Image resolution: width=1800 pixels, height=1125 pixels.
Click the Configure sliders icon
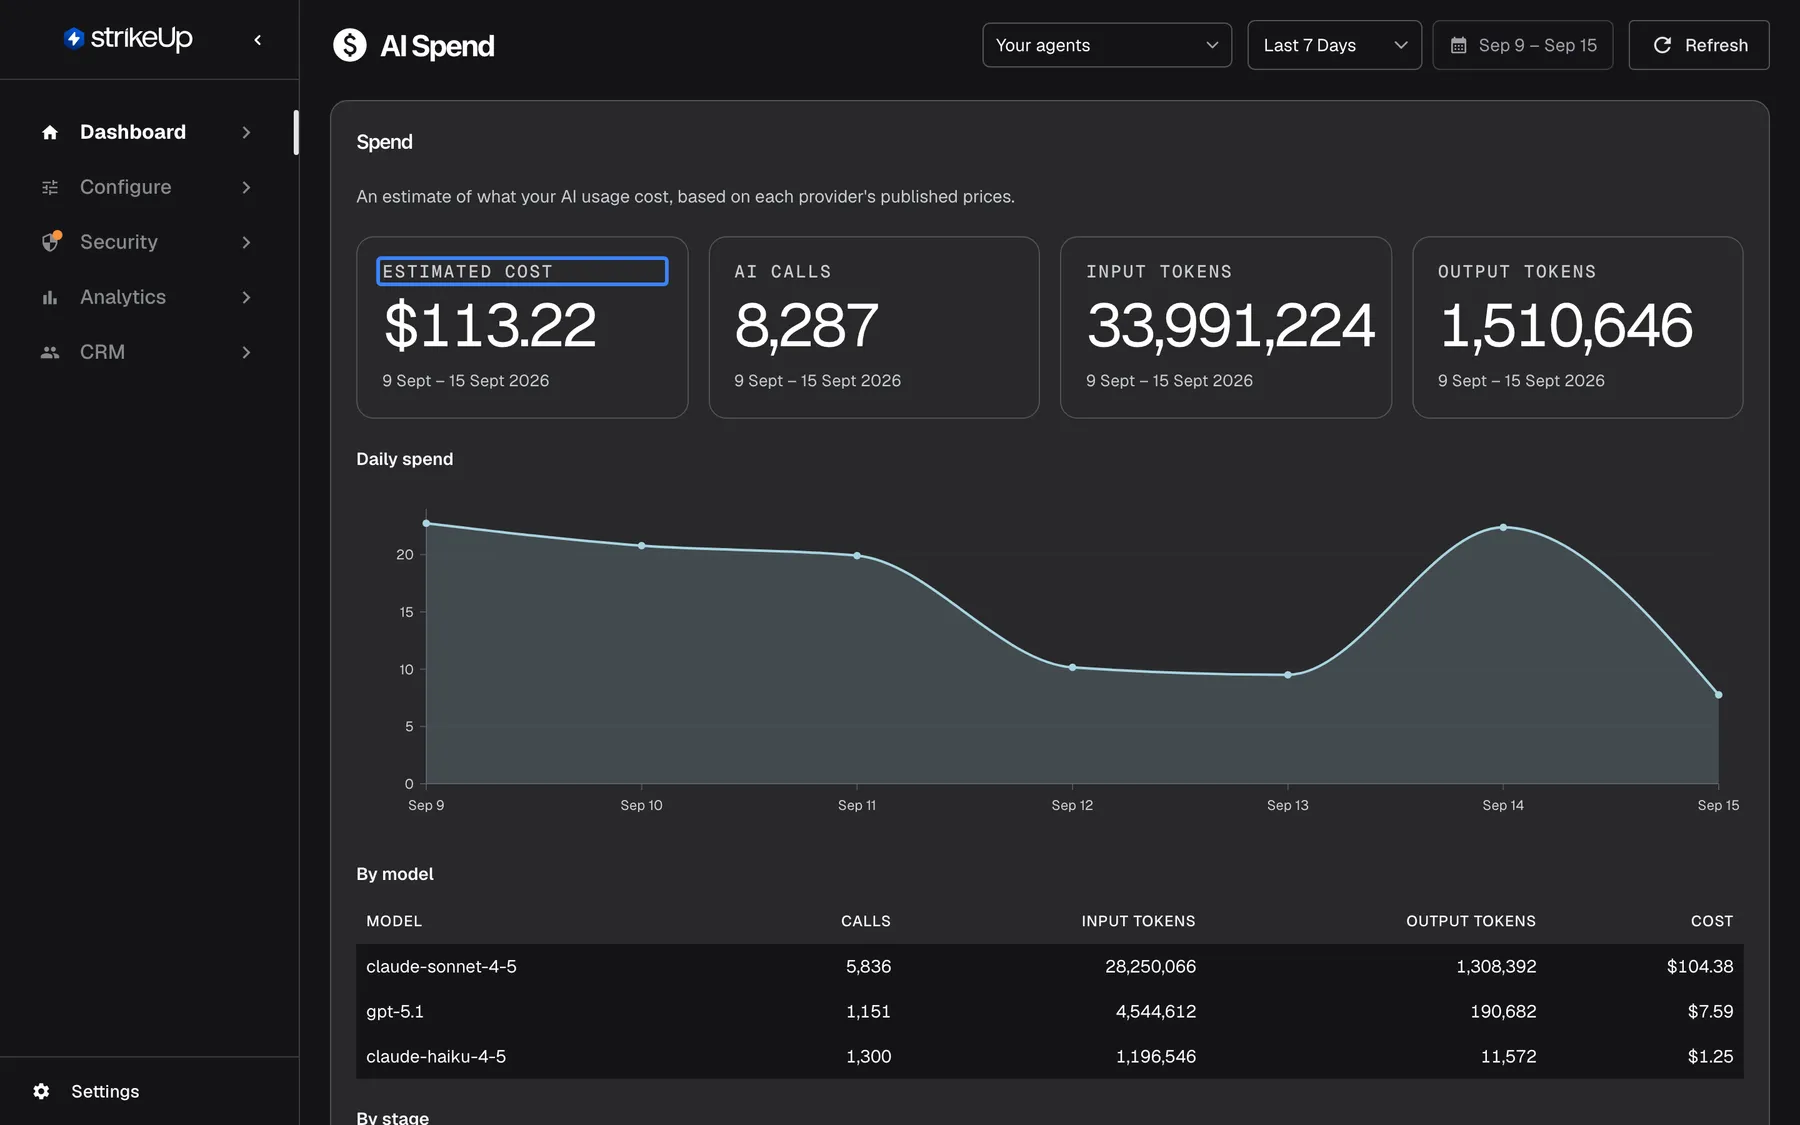point(50,187)
